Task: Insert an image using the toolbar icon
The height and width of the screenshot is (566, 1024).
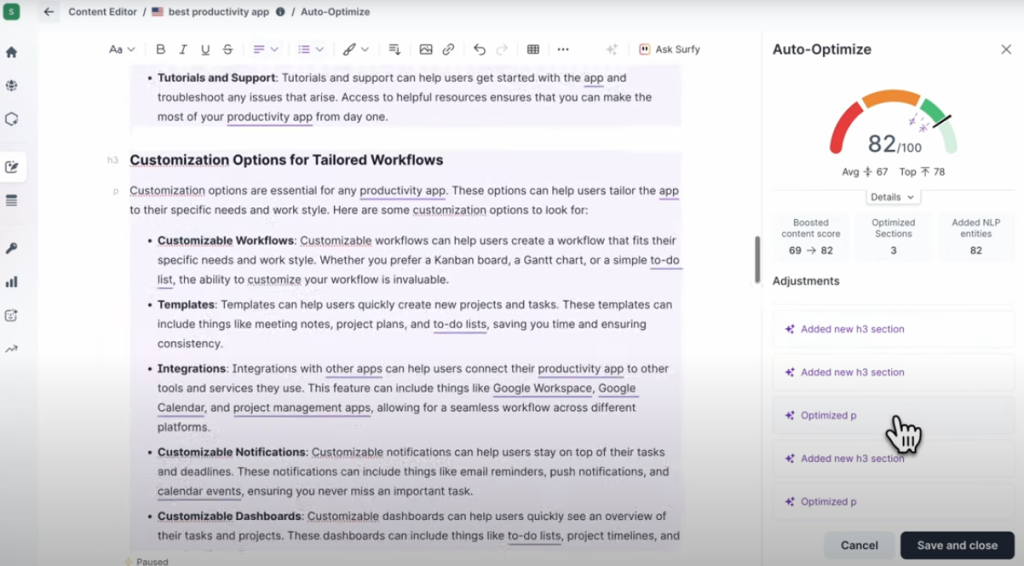Action: click(426, 49)
